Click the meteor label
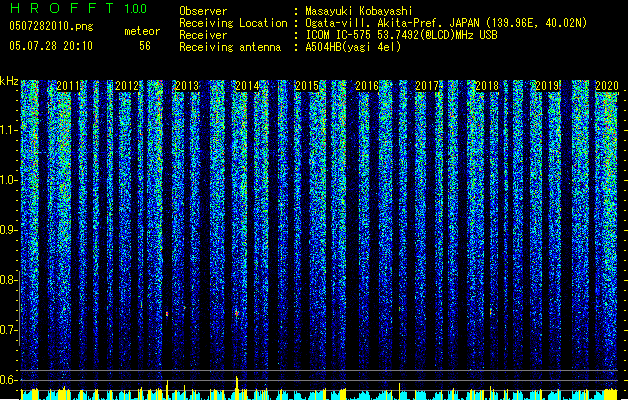The height and width of the screenshot is (400, 629). pyautogui.click(x=142, y=31)
